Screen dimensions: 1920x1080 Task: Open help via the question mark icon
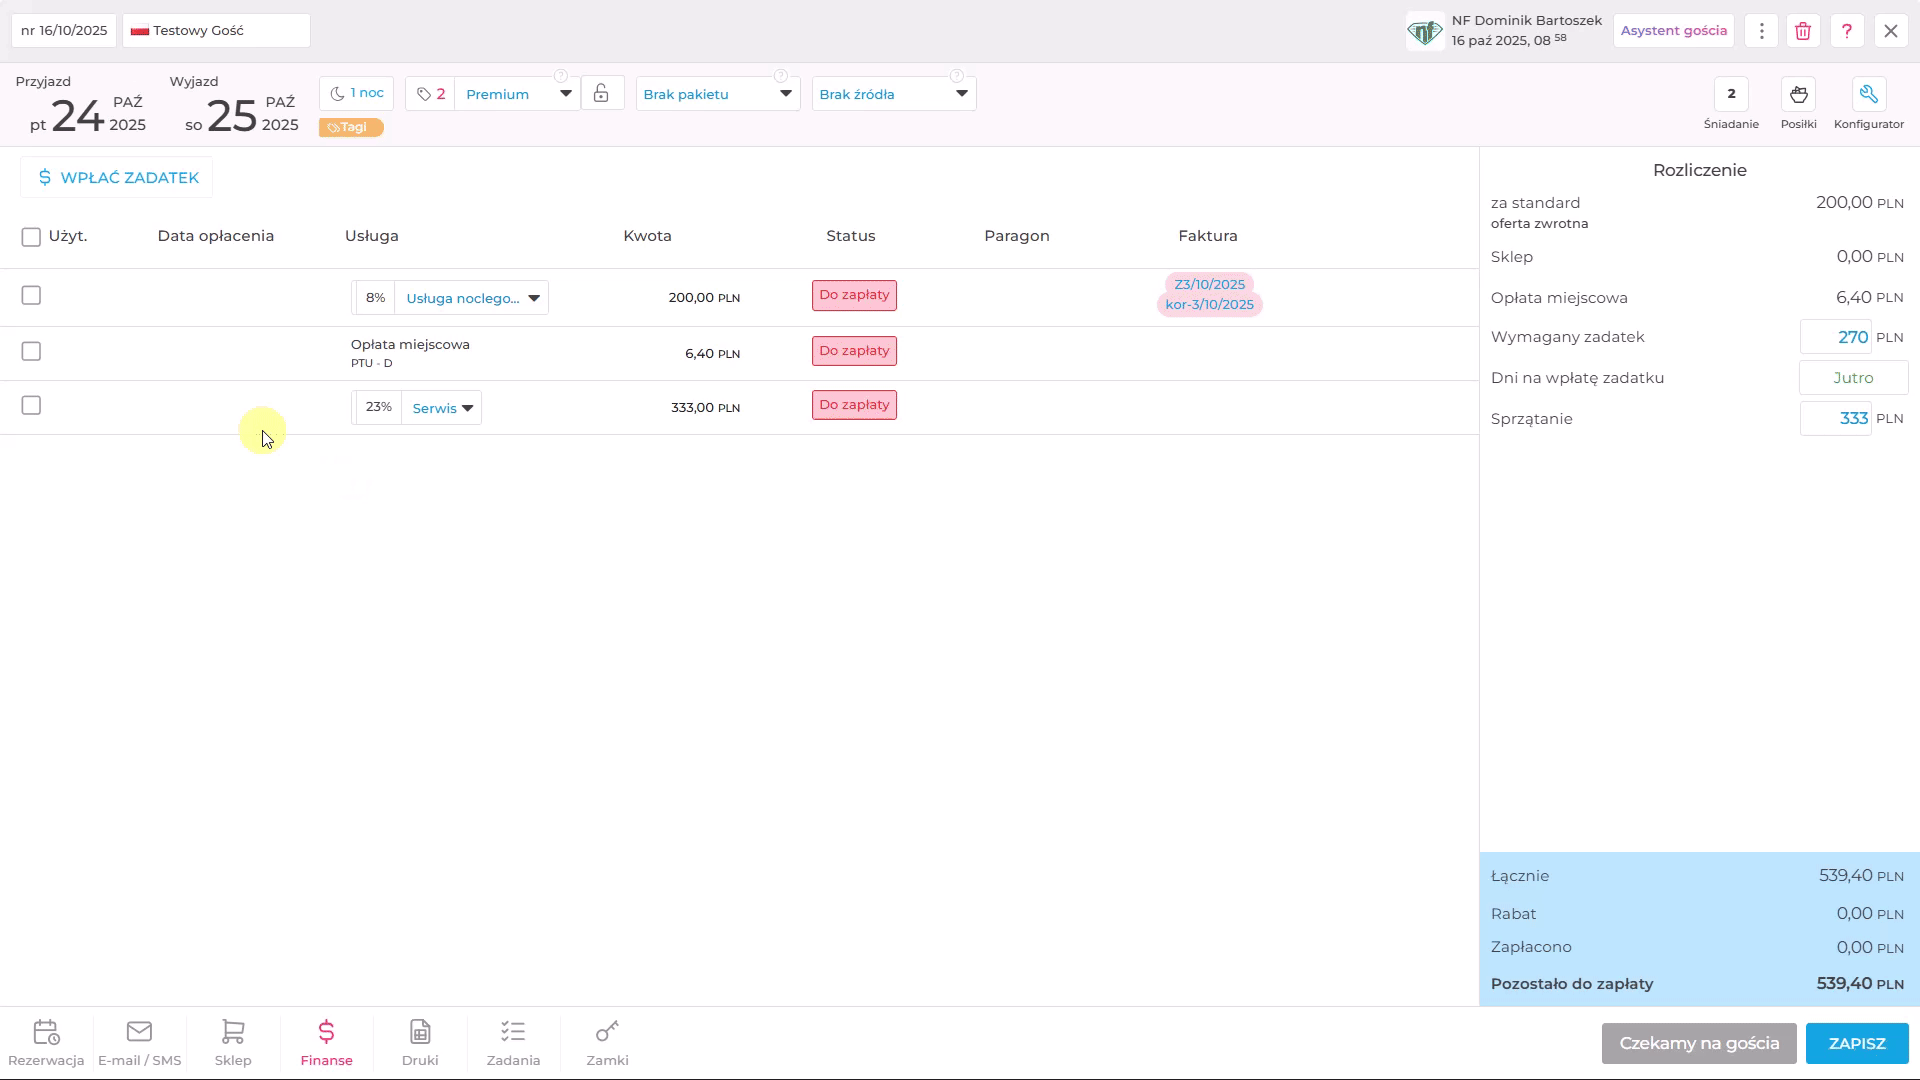click(x=1847, y=31)
